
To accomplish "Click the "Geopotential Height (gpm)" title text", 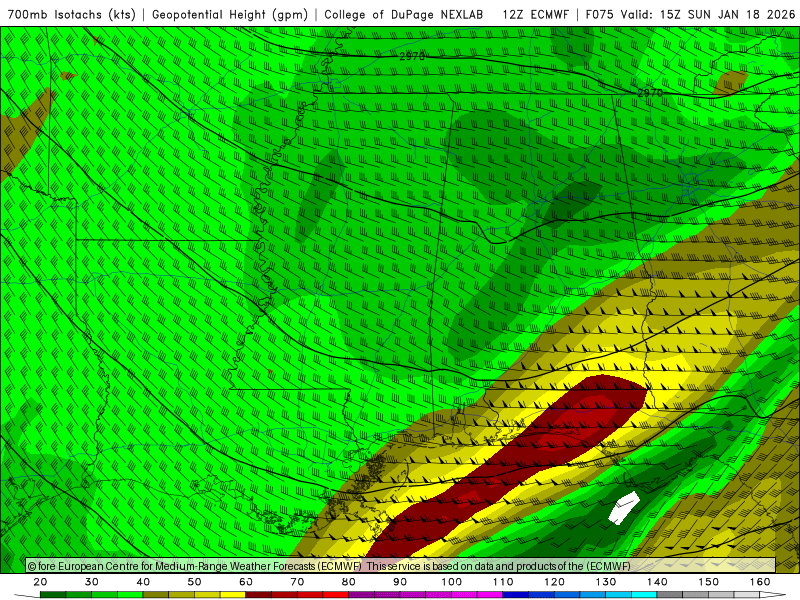I will pos(230,15).
